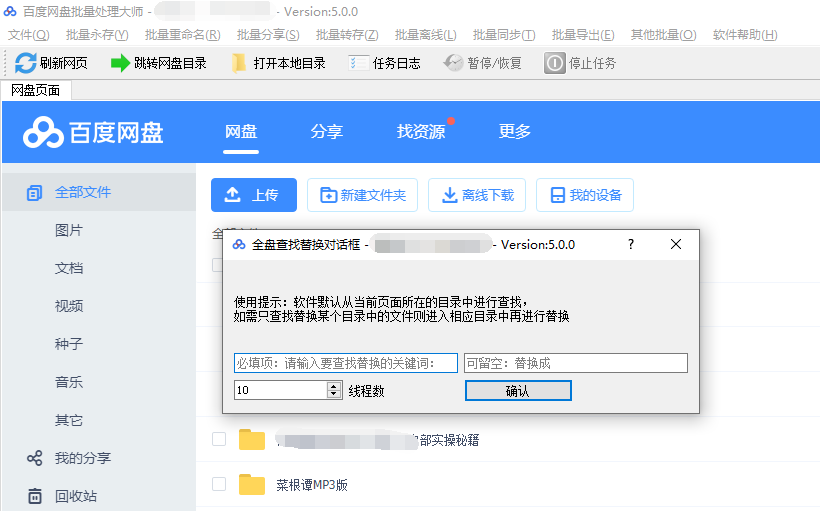Switch to the 网盘 navigation tab

[x=241, y=131]
